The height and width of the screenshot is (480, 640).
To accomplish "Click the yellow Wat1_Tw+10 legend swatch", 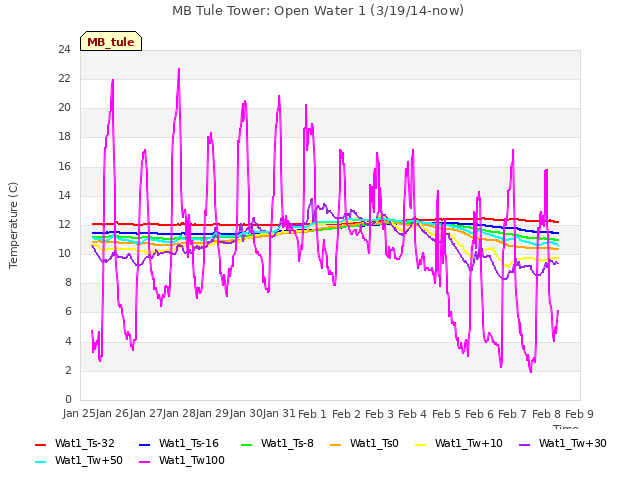I will pyautogui.click(x=420, y=444).
